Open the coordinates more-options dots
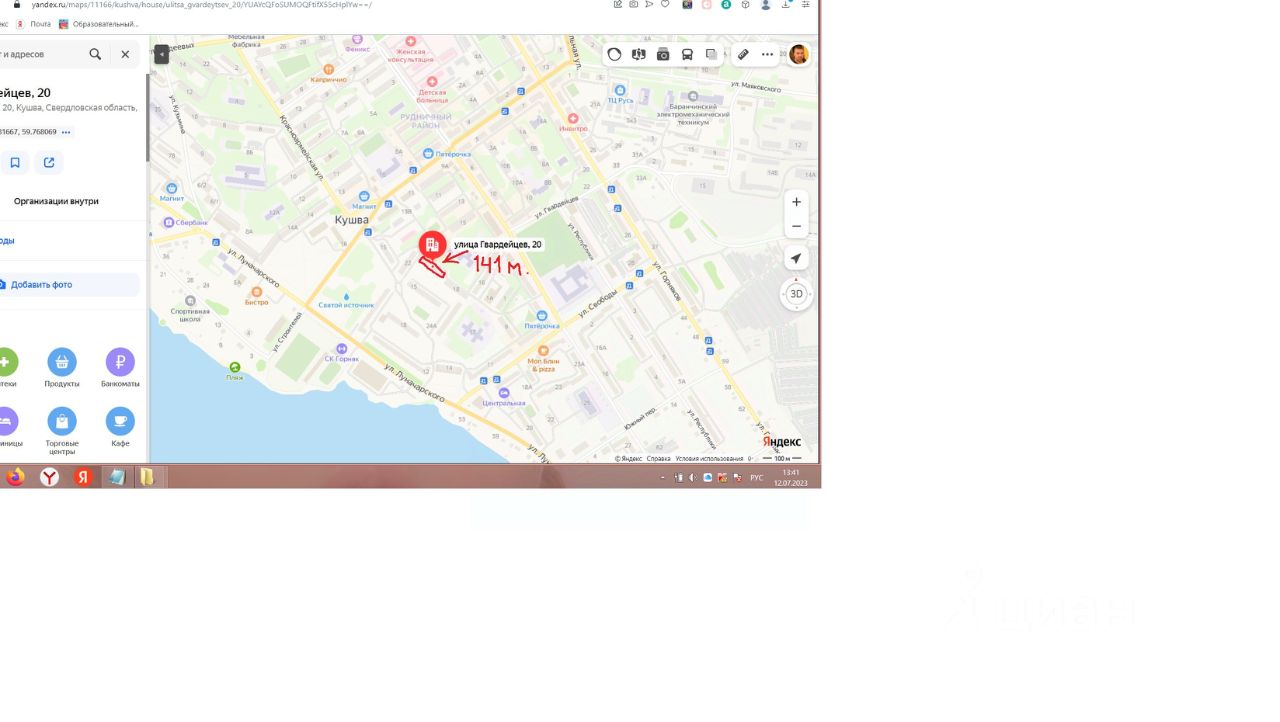1280x722 pixels. pos(66,132)
